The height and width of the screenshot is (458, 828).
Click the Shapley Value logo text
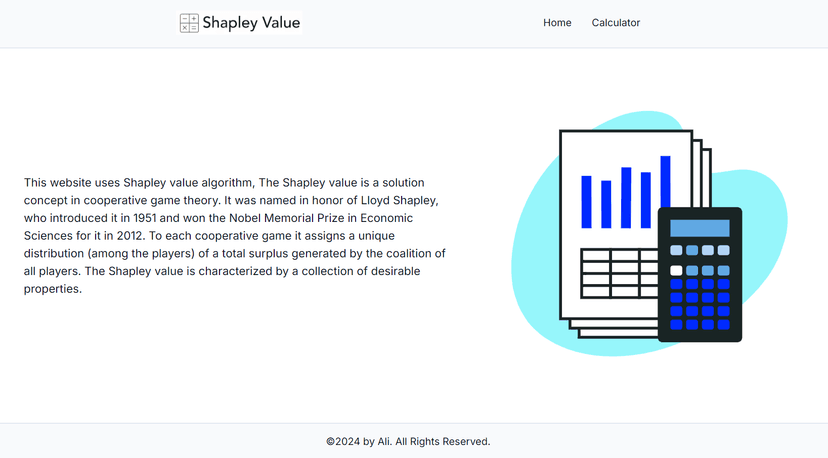click(251, 23)
